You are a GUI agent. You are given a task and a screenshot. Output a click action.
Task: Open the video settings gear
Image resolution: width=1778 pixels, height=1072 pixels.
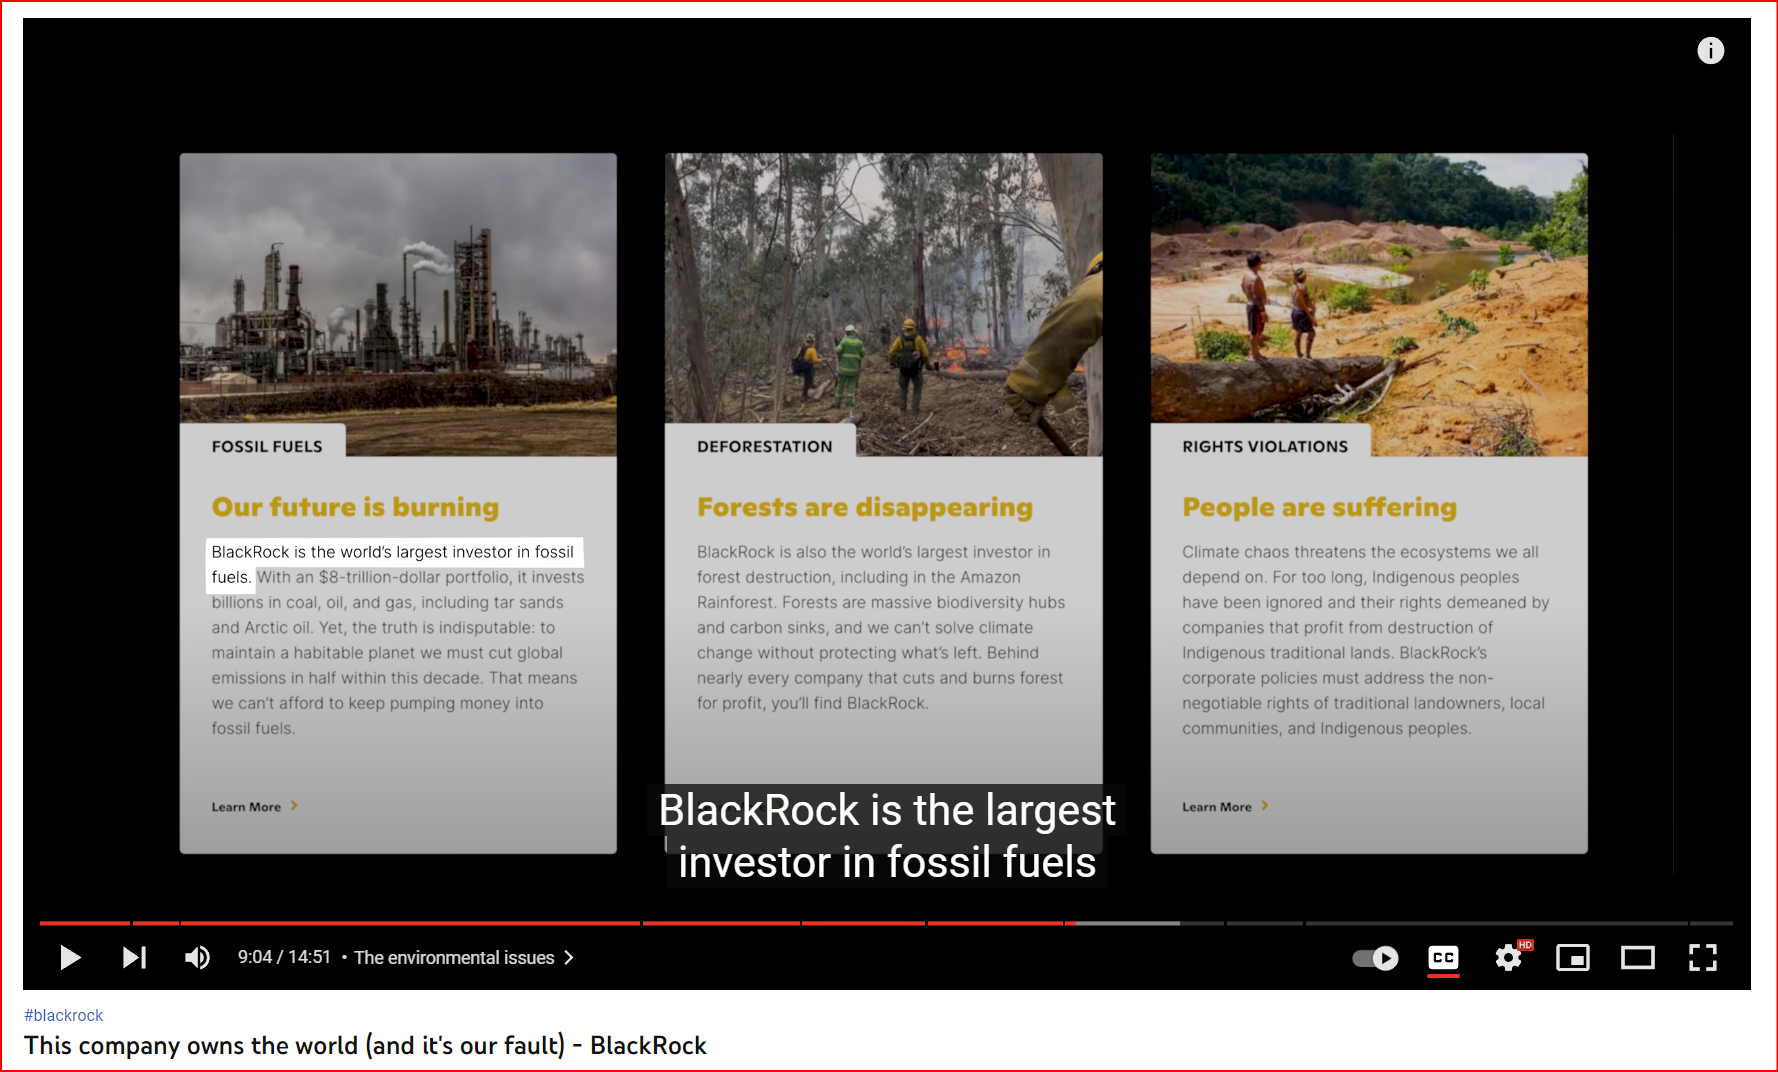(x=1508, y=958)
